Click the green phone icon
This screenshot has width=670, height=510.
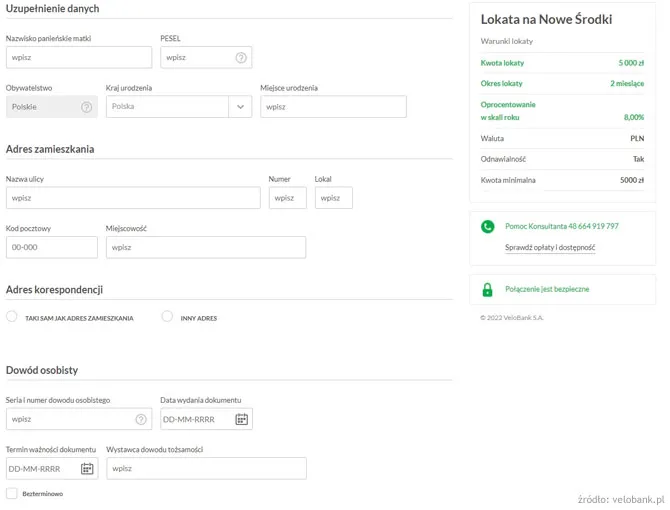tap(487, 227)
